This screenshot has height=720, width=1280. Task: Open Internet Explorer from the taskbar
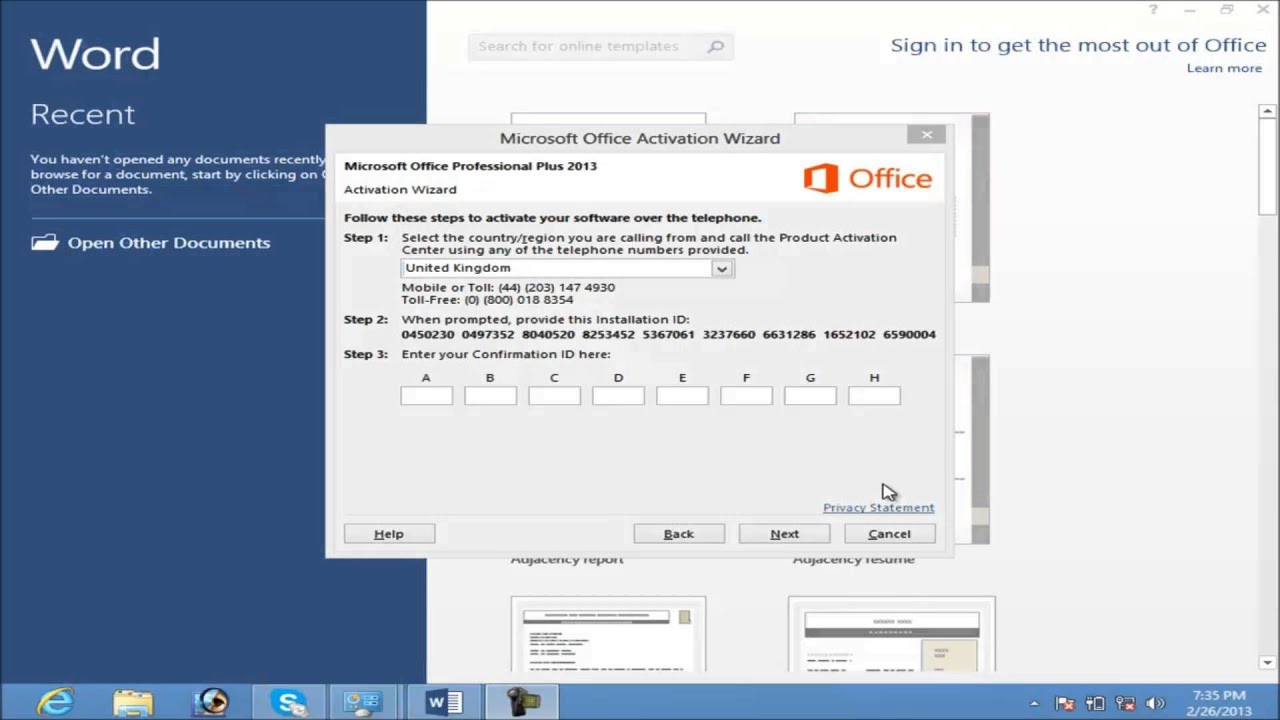point(55,701)
